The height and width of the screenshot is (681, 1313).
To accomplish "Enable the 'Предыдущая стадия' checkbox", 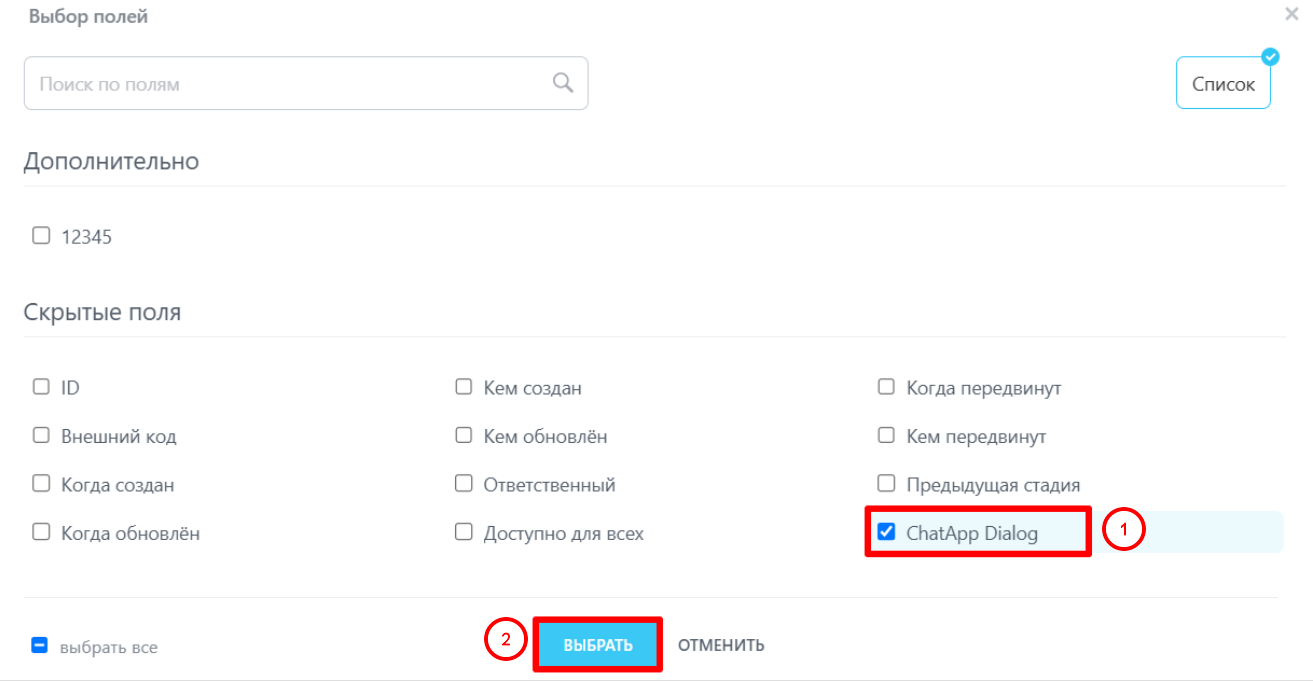I will tap(886, 484).
